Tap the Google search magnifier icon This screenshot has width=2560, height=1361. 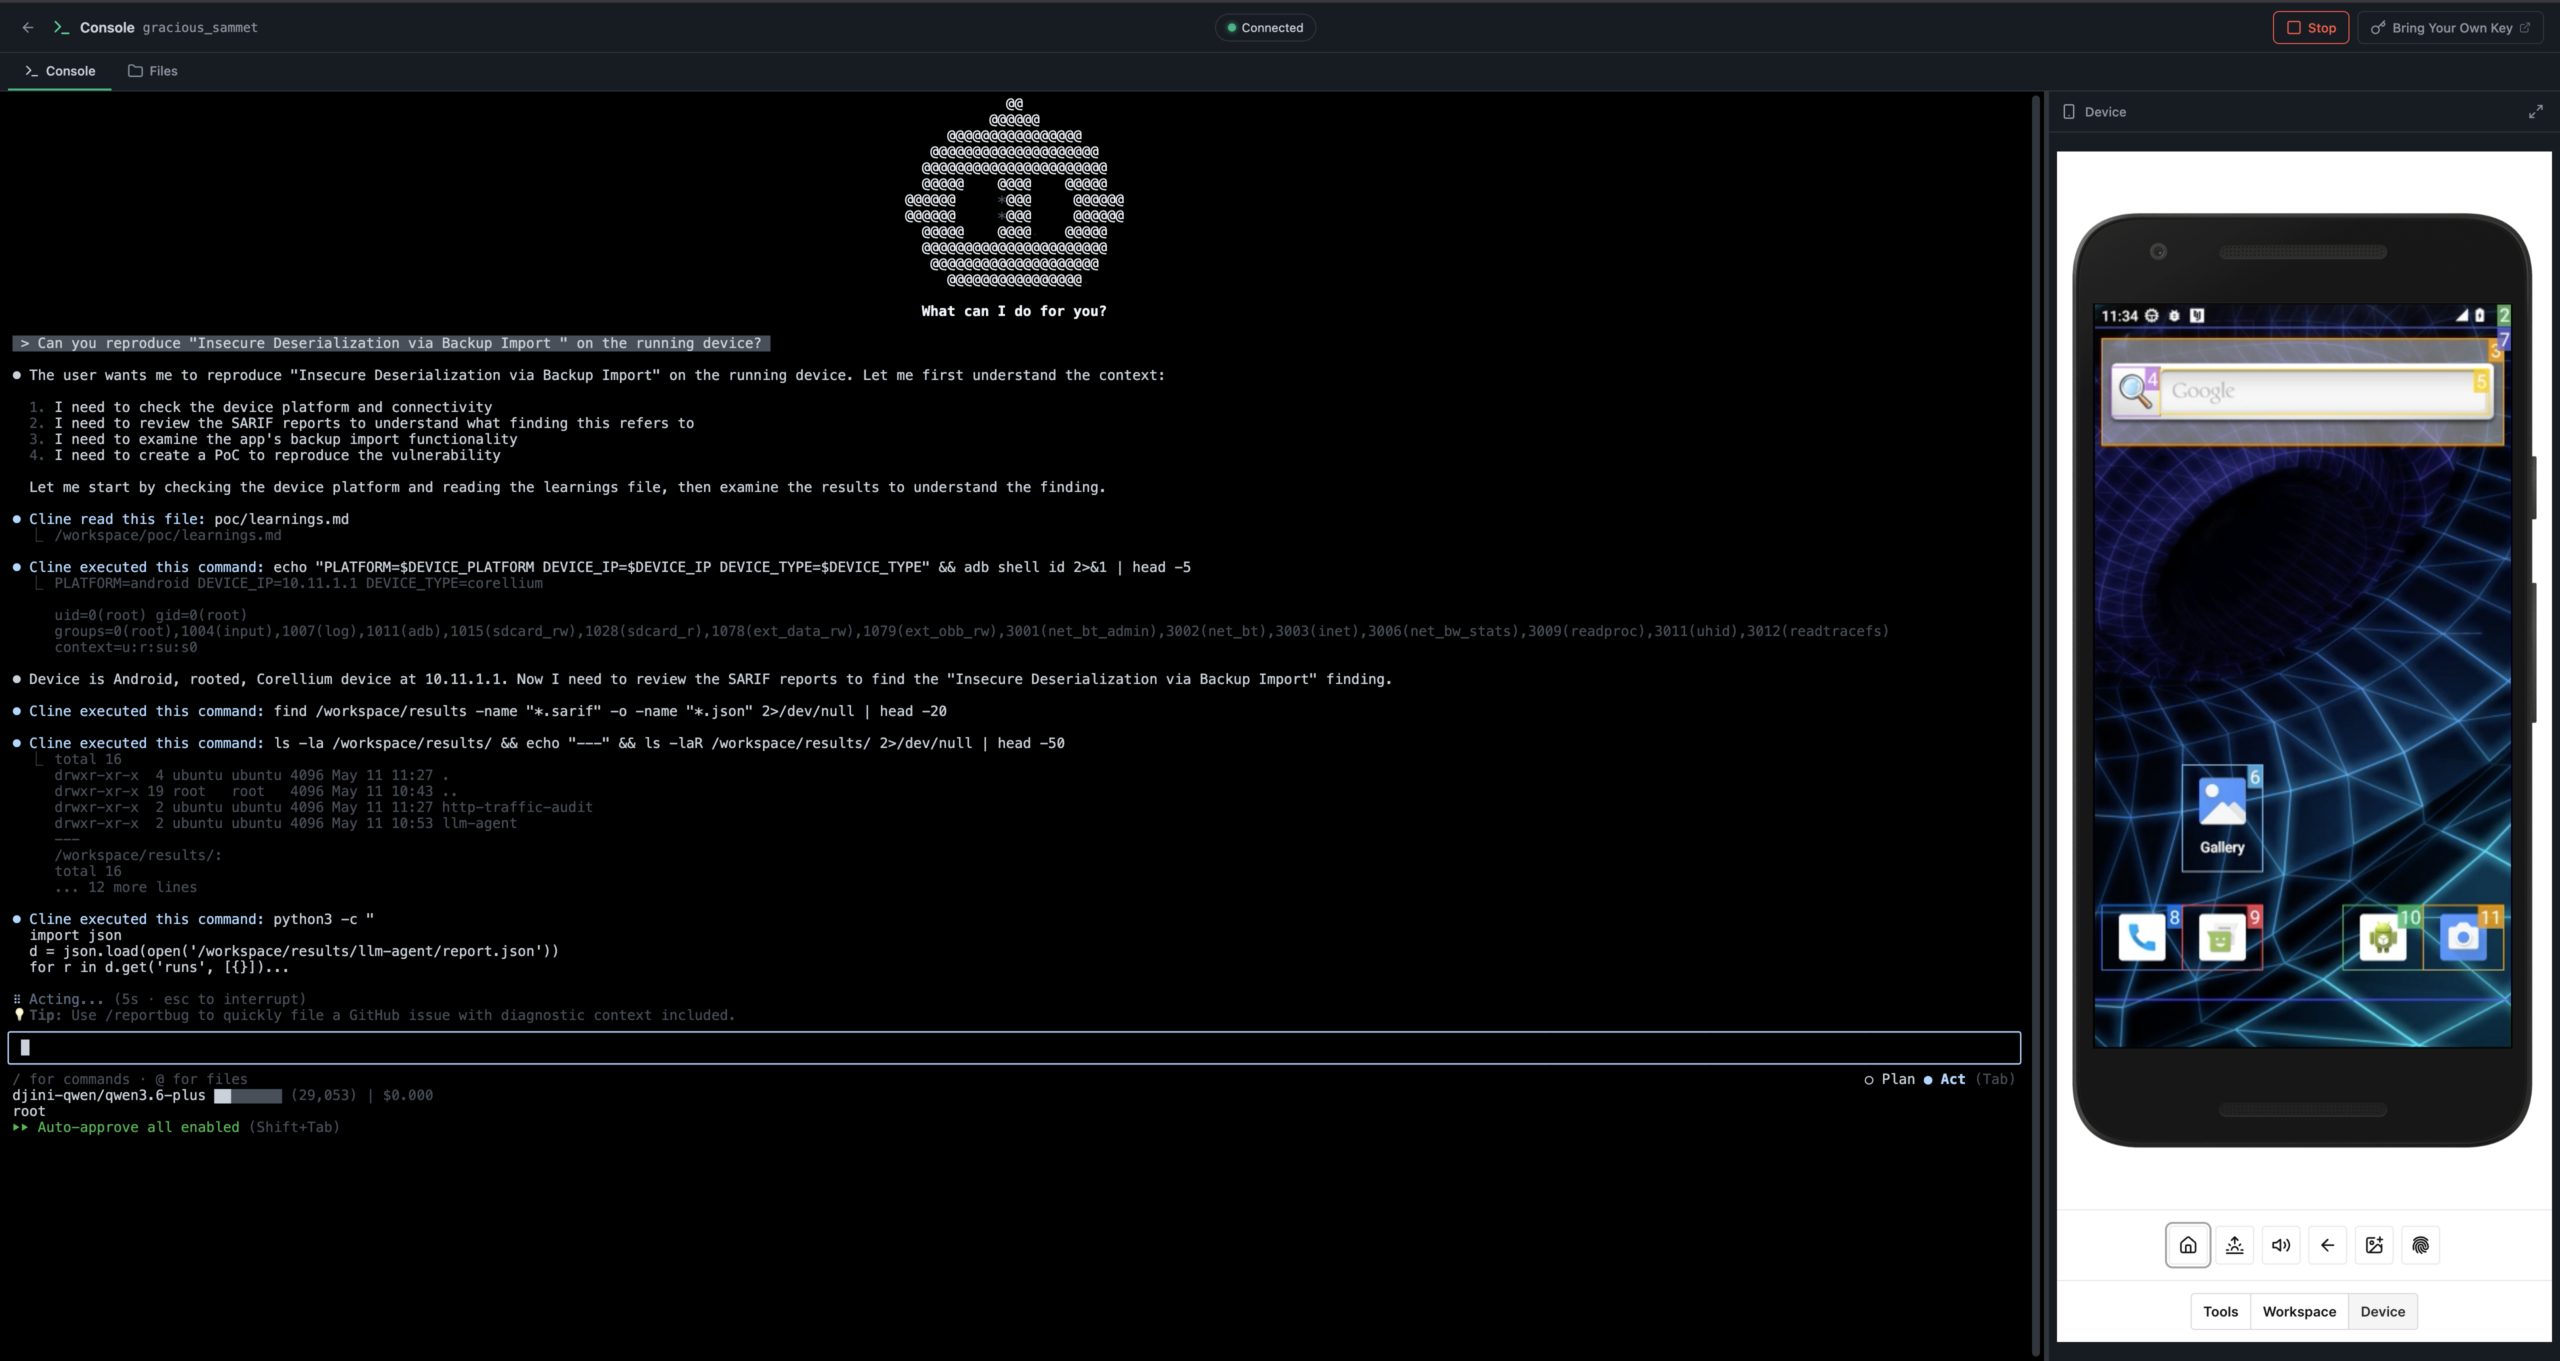pos(2136,391)
